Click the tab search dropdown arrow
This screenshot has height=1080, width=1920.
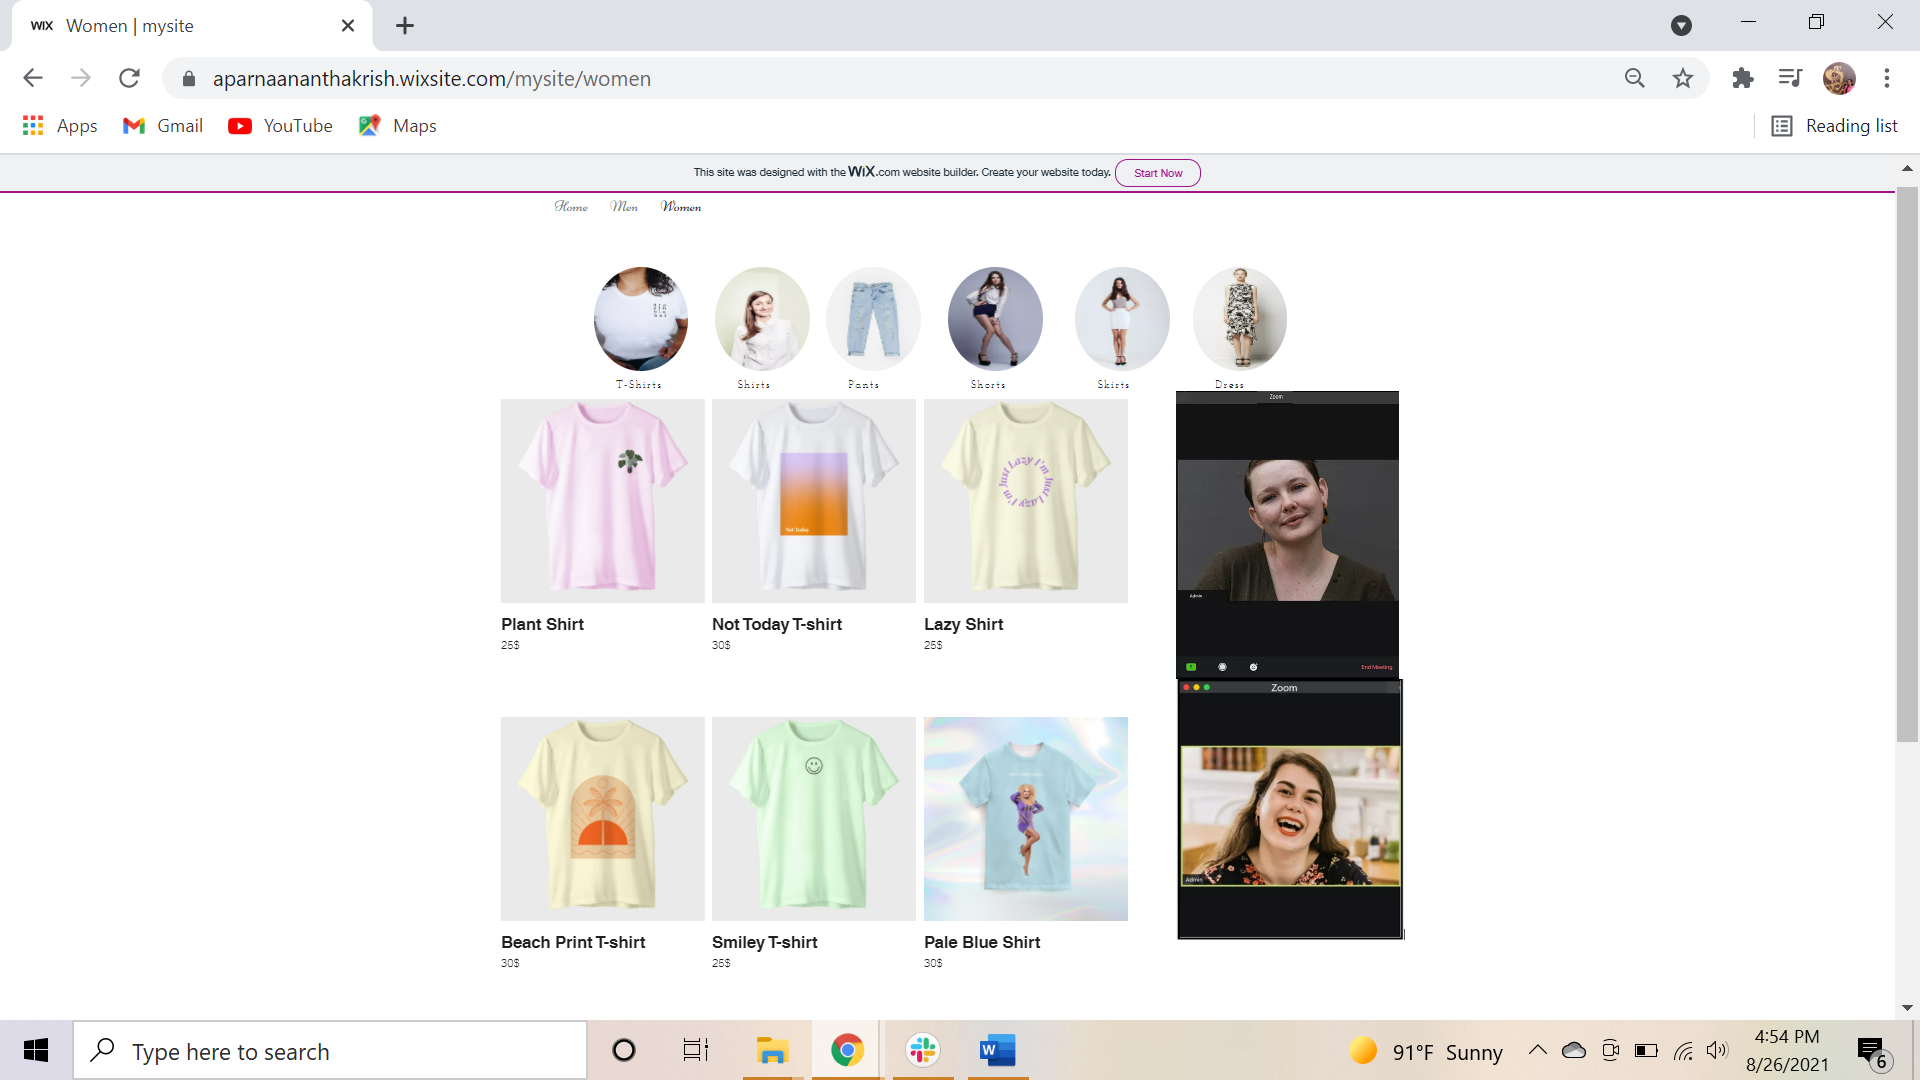tap(1681, 26)
